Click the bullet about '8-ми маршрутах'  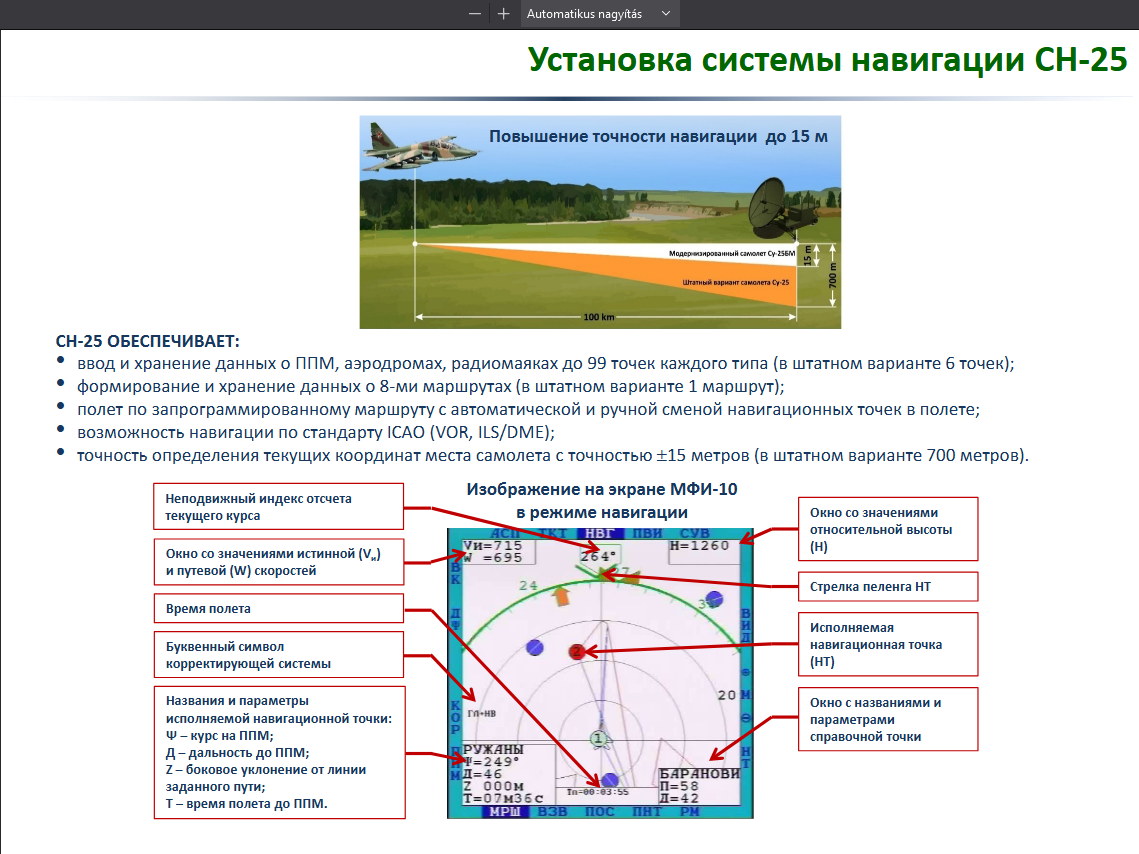(431, 386)
